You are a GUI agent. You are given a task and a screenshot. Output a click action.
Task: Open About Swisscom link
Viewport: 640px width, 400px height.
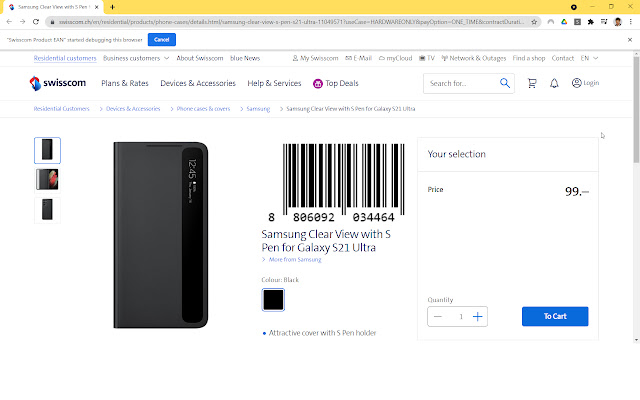[200, 58]
